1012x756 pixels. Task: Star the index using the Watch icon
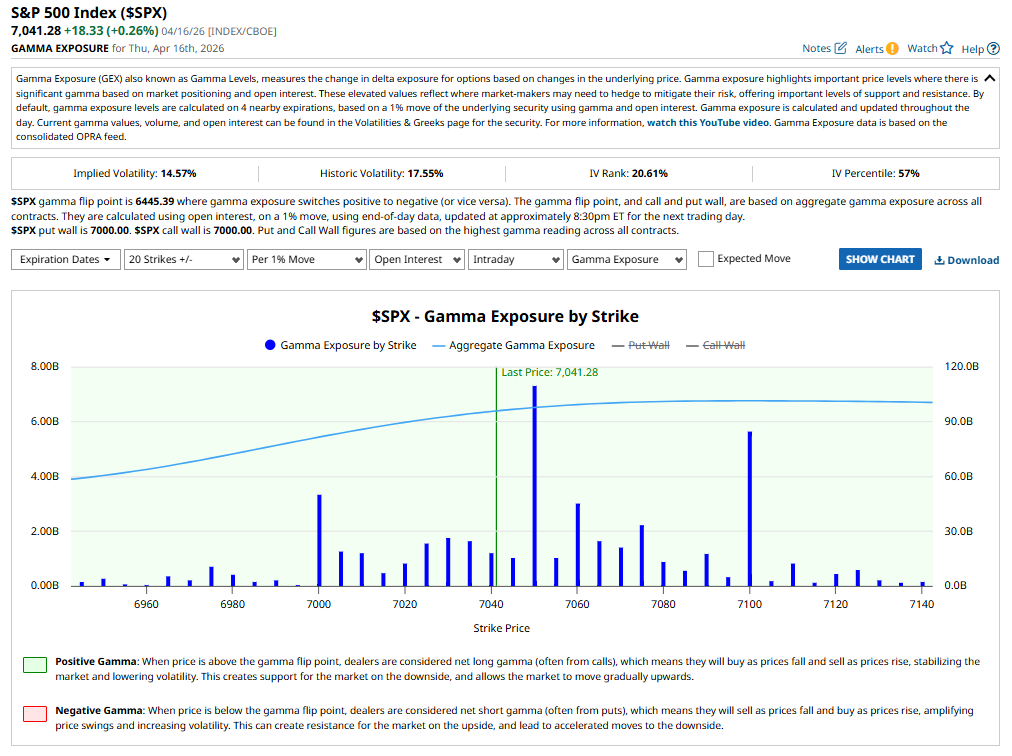pyautogui.click(x=946, y=48)
